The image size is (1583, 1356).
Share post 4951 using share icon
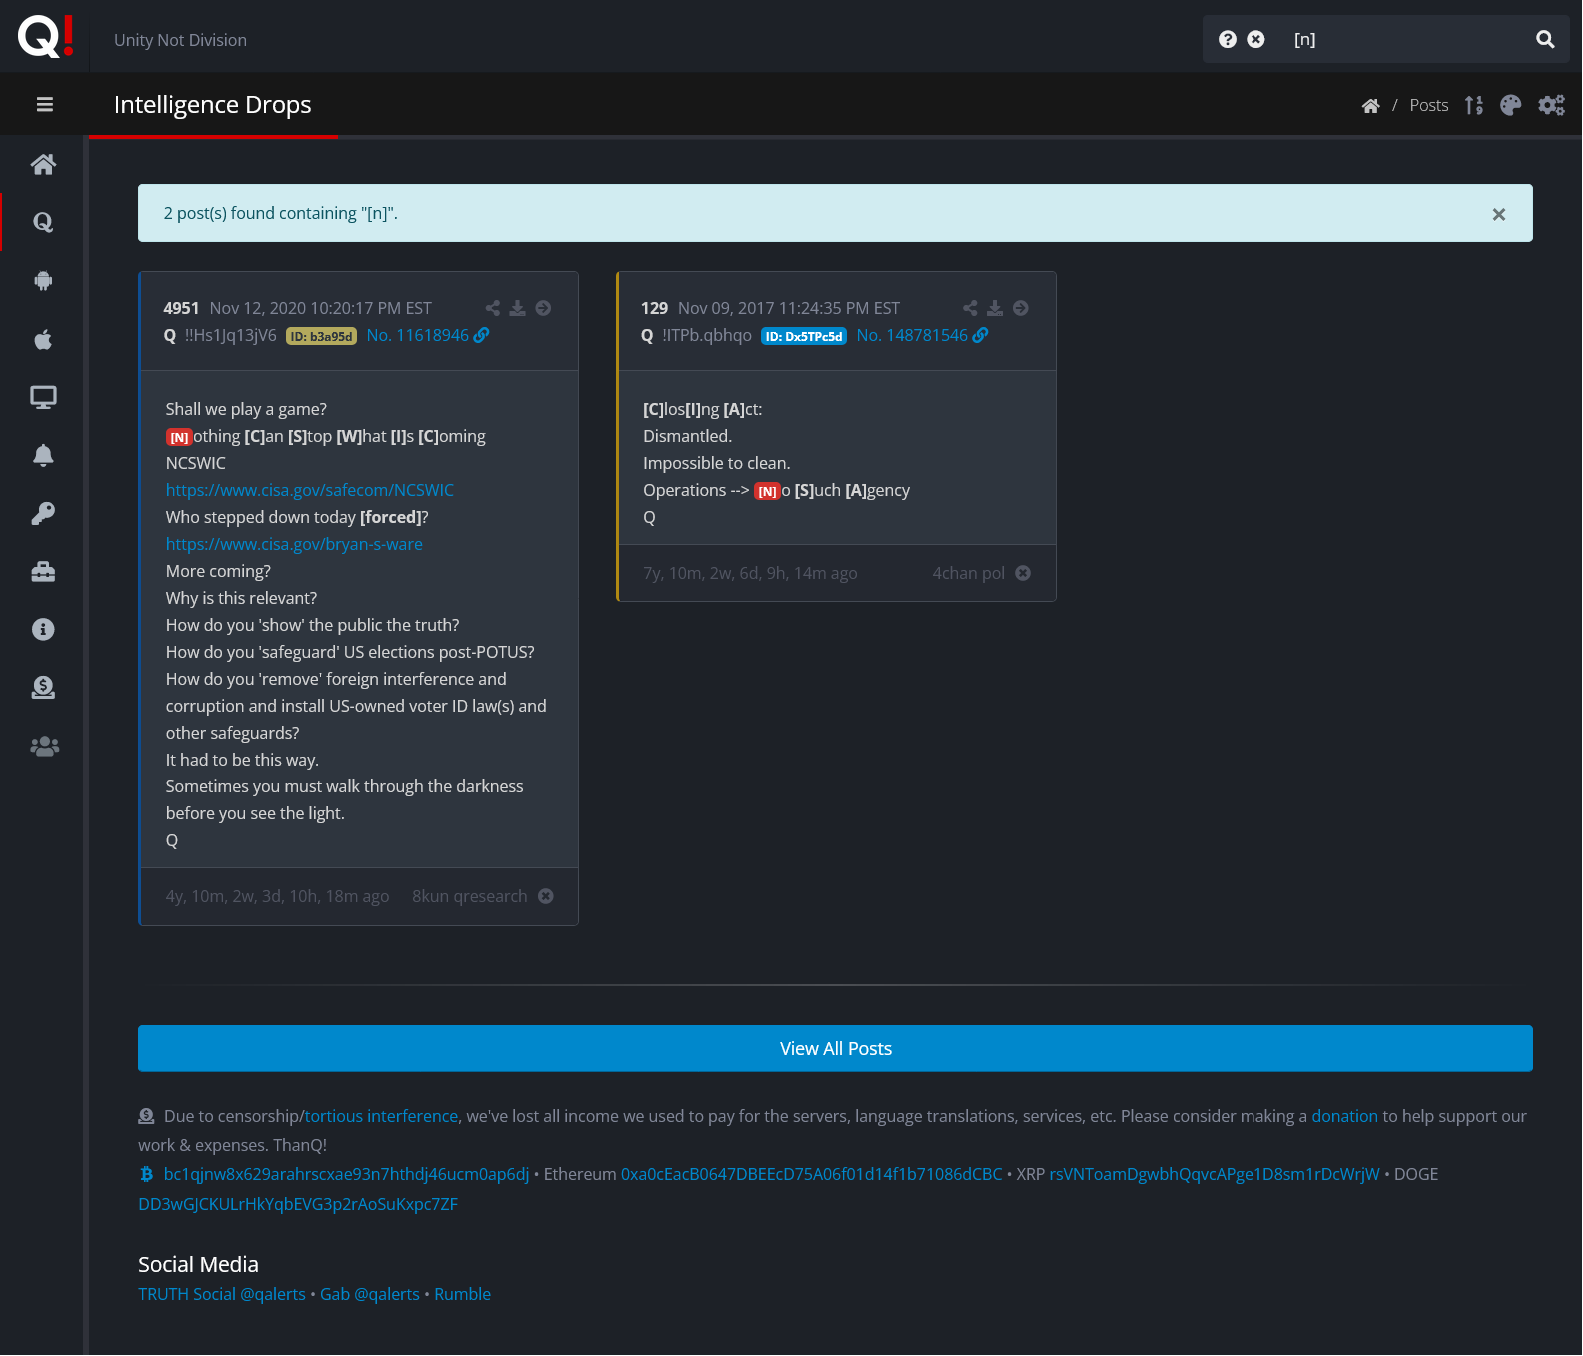(x=492, y=308)
